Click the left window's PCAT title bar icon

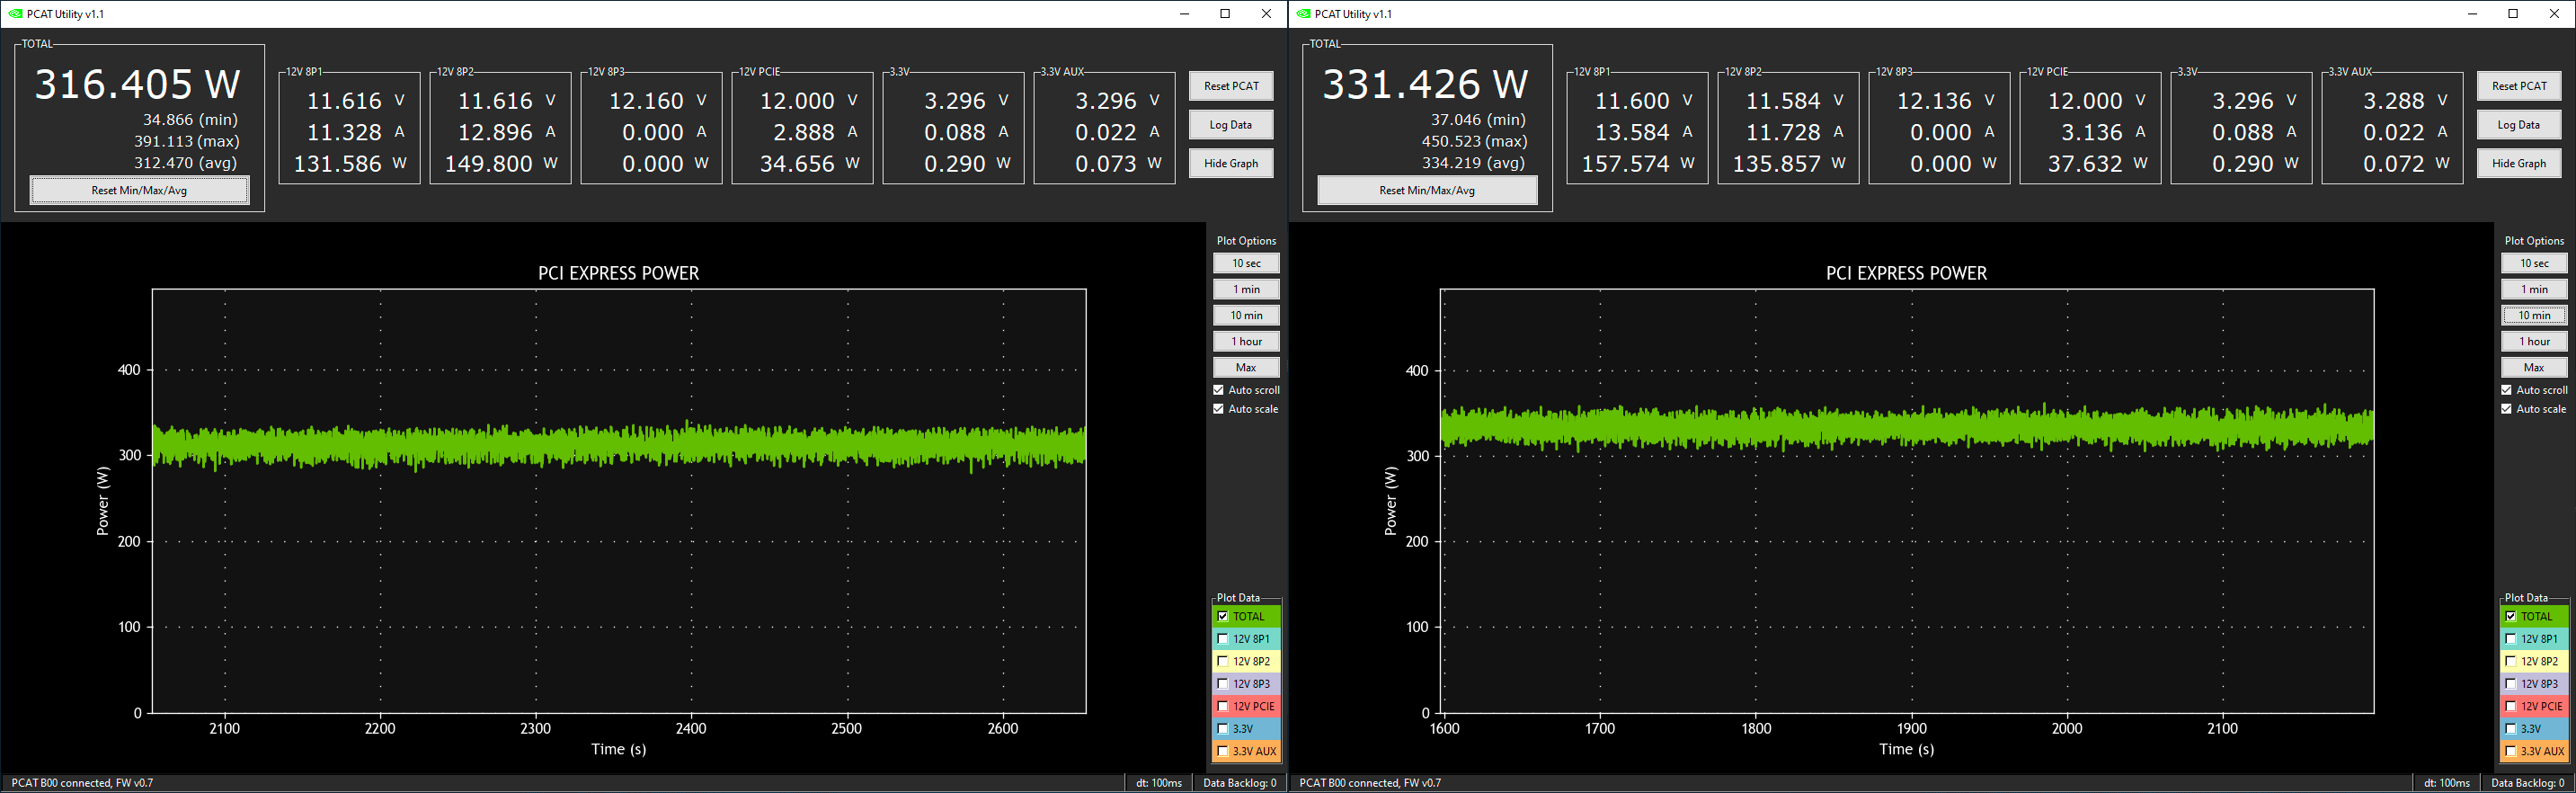pos(15,14)
